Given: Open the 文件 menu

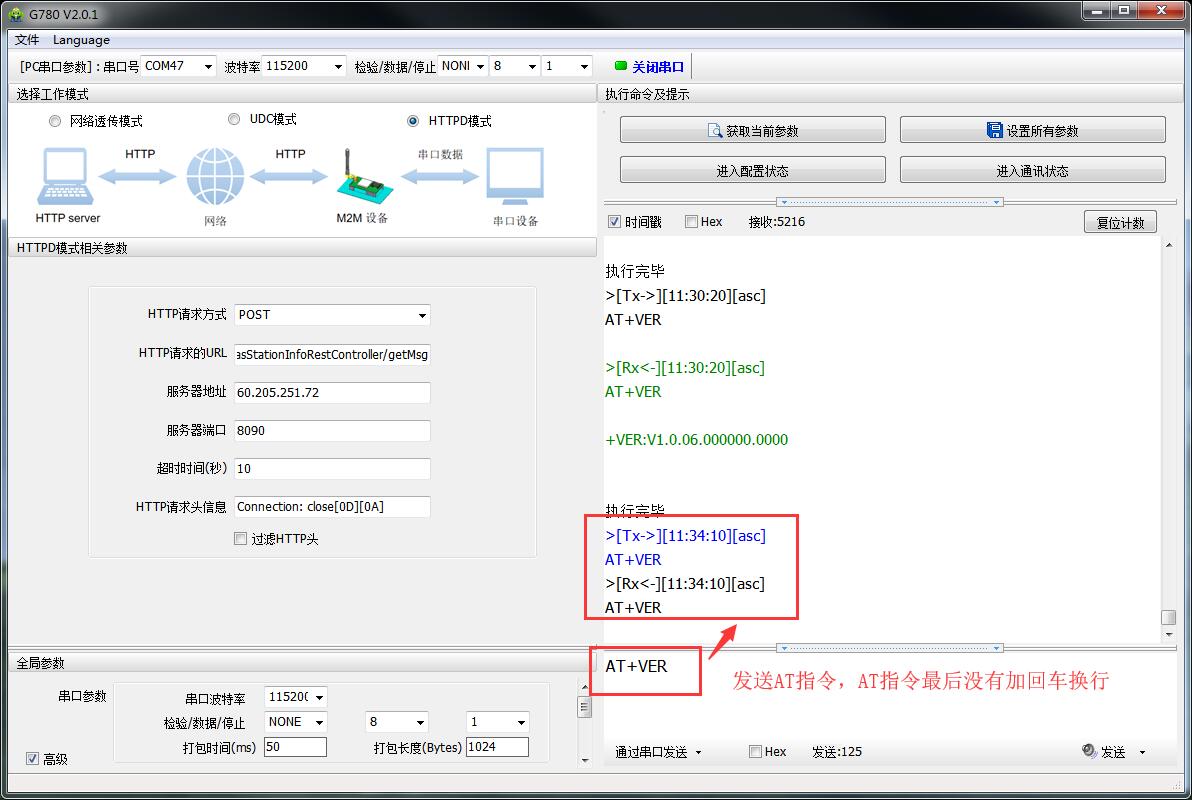Looking at the screenshot, I should [x=27, y=40].
